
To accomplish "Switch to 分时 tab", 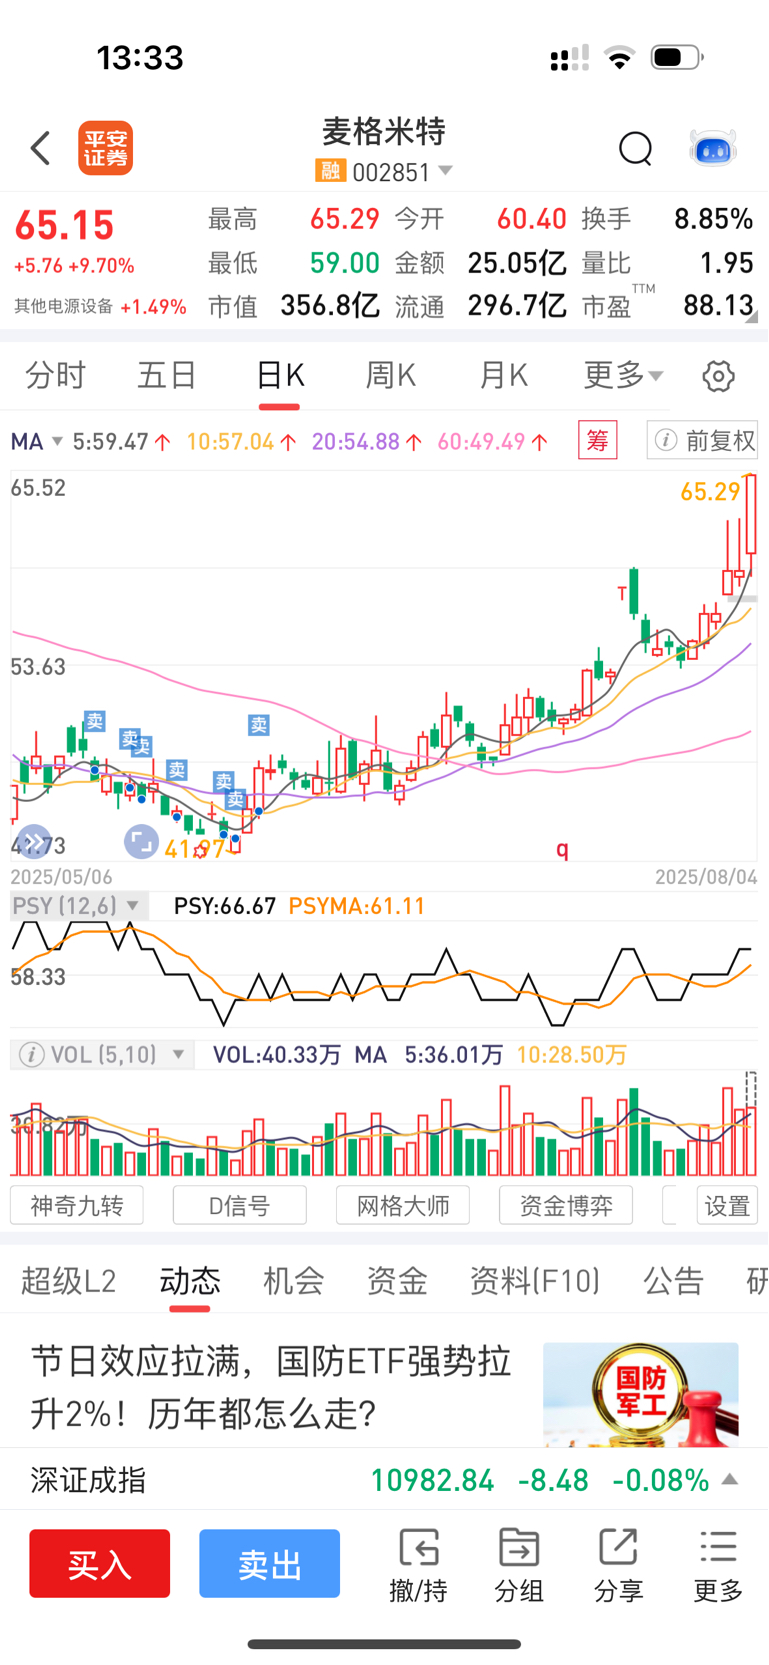I will tap(55, 376).
